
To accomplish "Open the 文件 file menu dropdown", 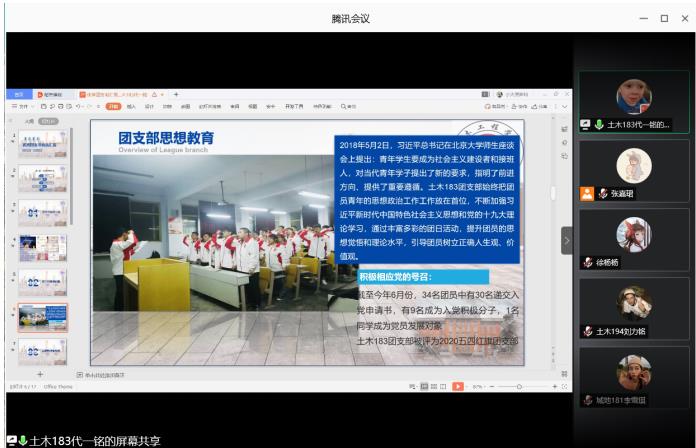I will tap(19, 106).
